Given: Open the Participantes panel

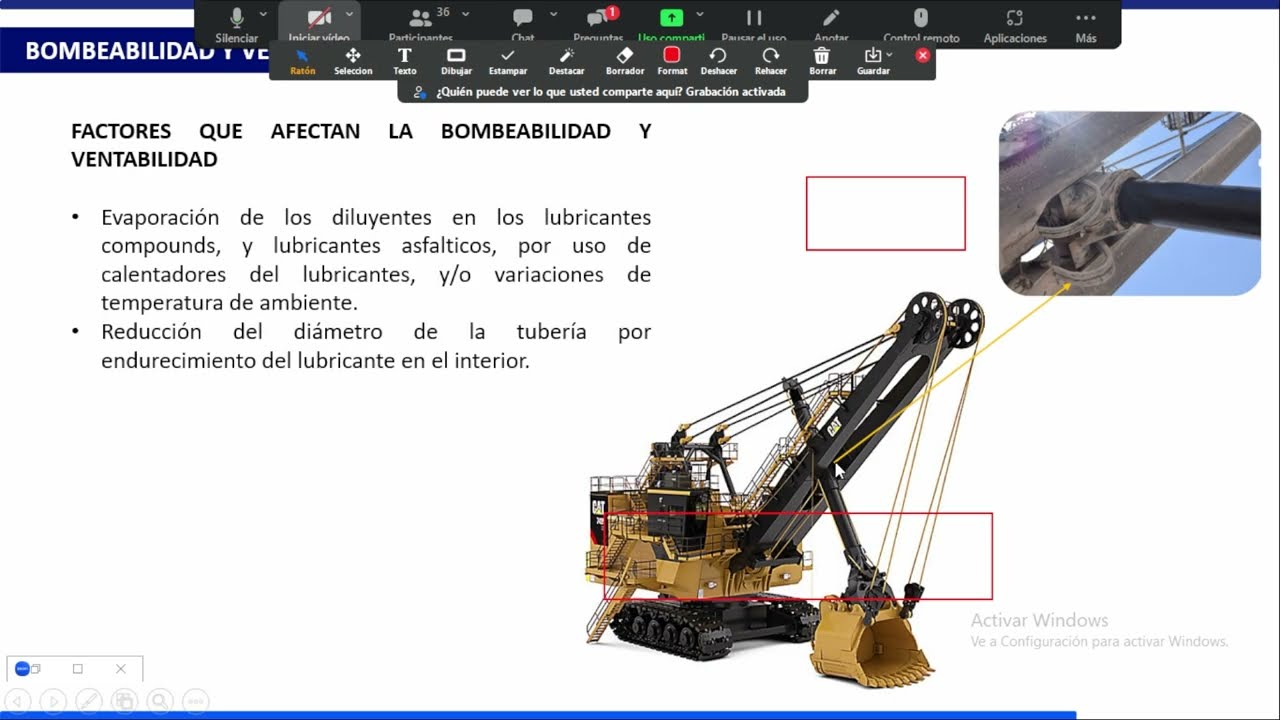Looking at the screenshot, I should 421,24.
